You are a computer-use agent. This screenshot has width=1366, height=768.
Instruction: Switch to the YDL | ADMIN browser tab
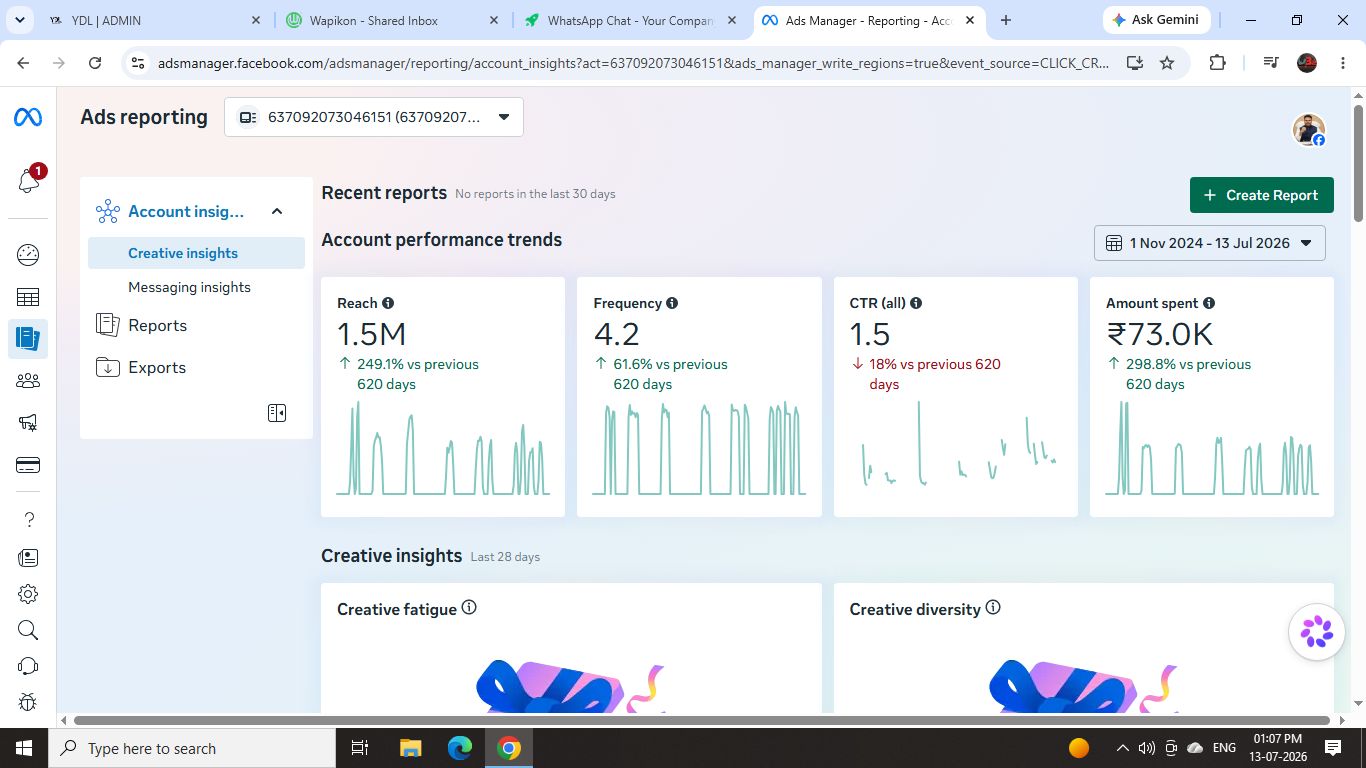click(155, 20)
